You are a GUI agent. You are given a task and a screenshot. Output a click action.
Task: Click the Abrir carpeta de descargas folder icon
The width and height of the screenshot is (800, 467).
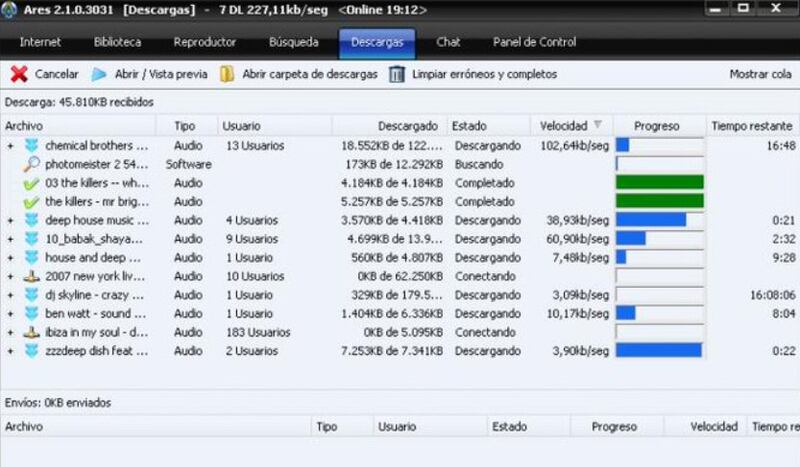tap(227, 74)
